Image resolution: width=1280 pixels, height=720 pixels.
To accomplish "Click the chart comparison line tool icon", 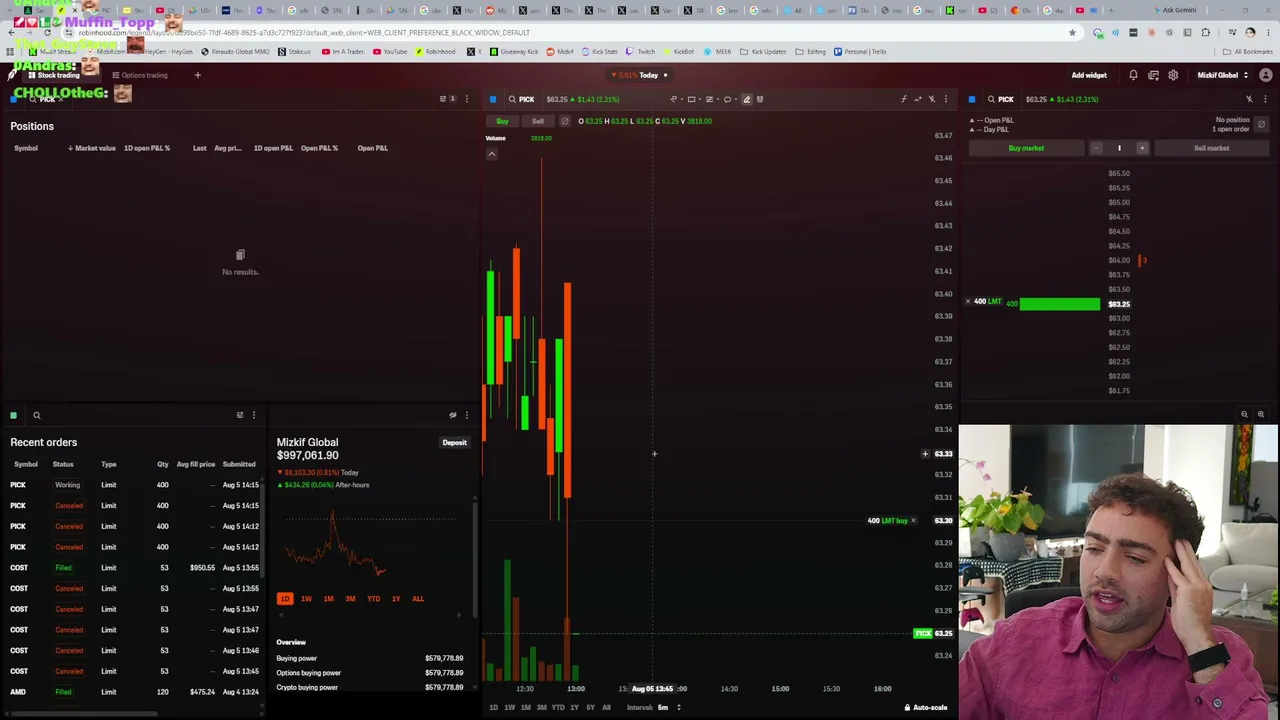I will (x=918, y=99).
